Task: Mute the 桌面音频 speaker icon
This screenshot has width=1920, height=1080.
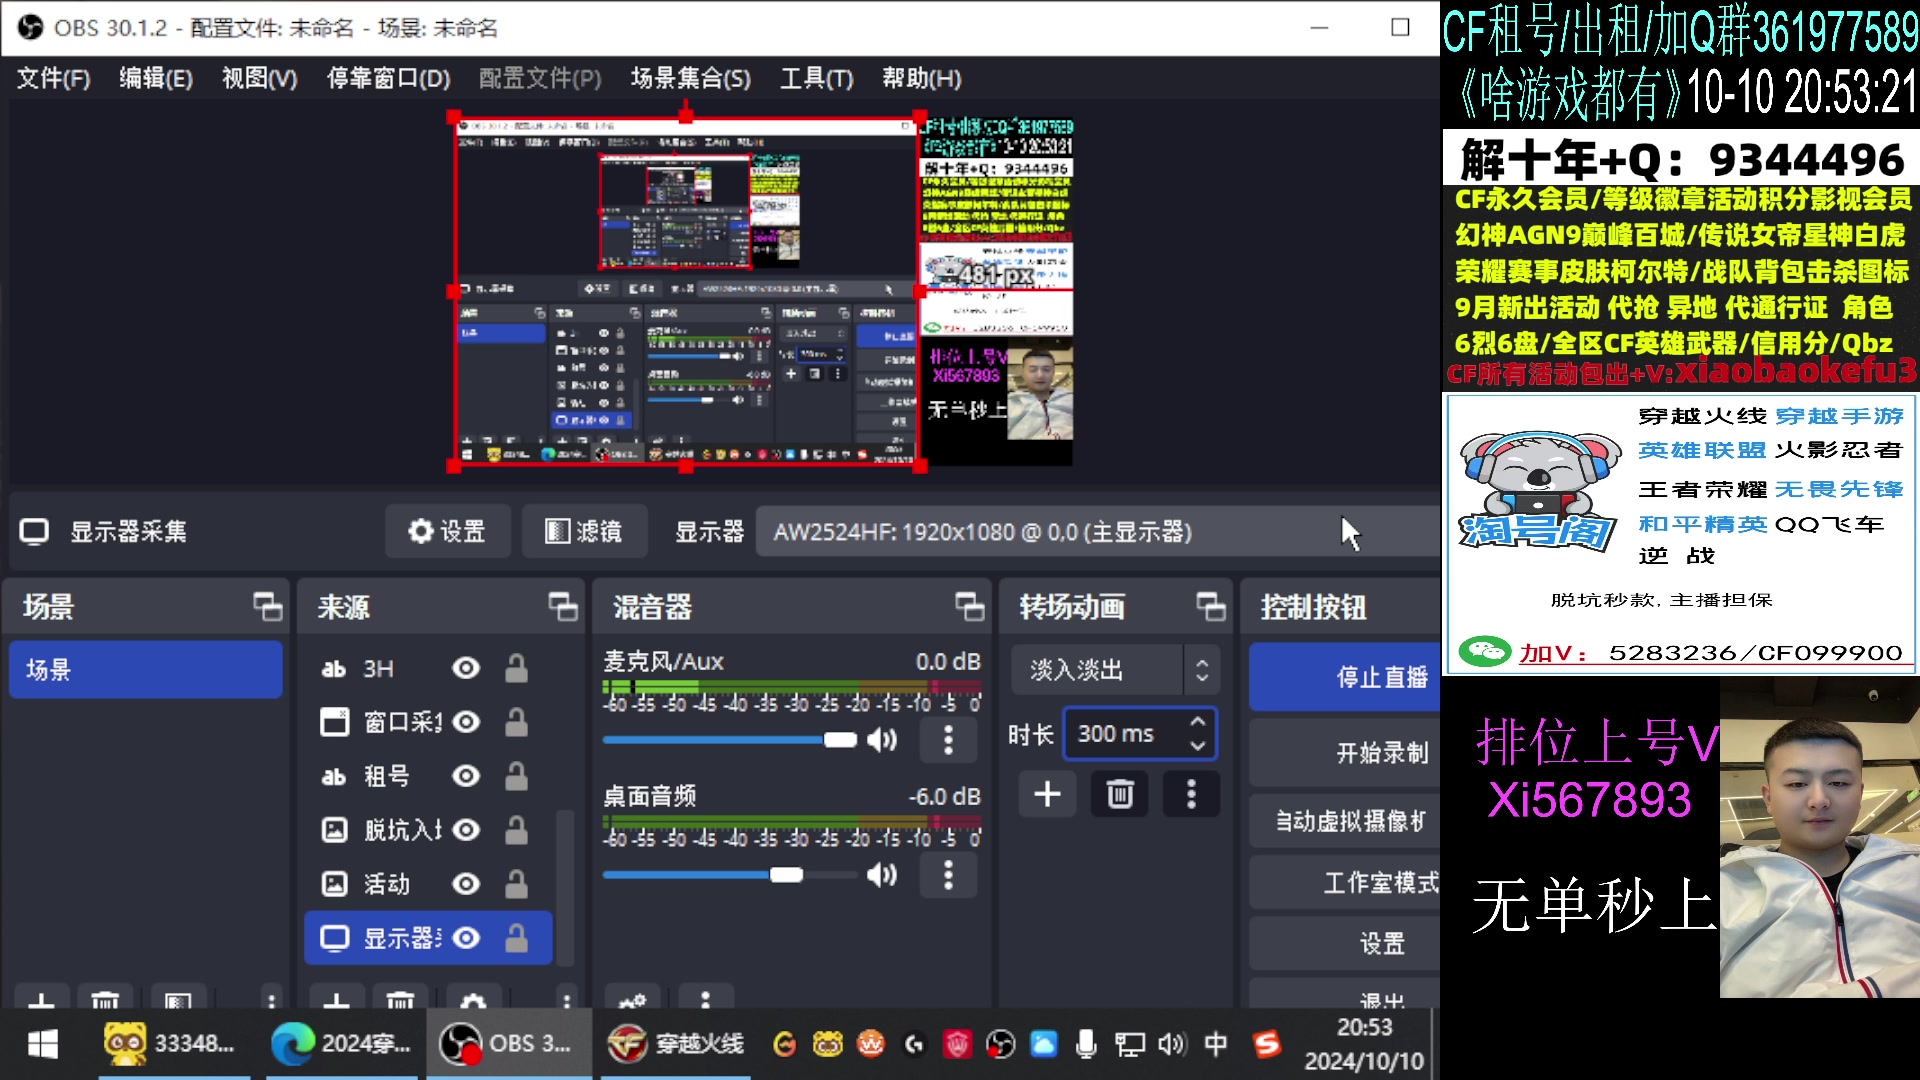Action: tap(882, 876)
